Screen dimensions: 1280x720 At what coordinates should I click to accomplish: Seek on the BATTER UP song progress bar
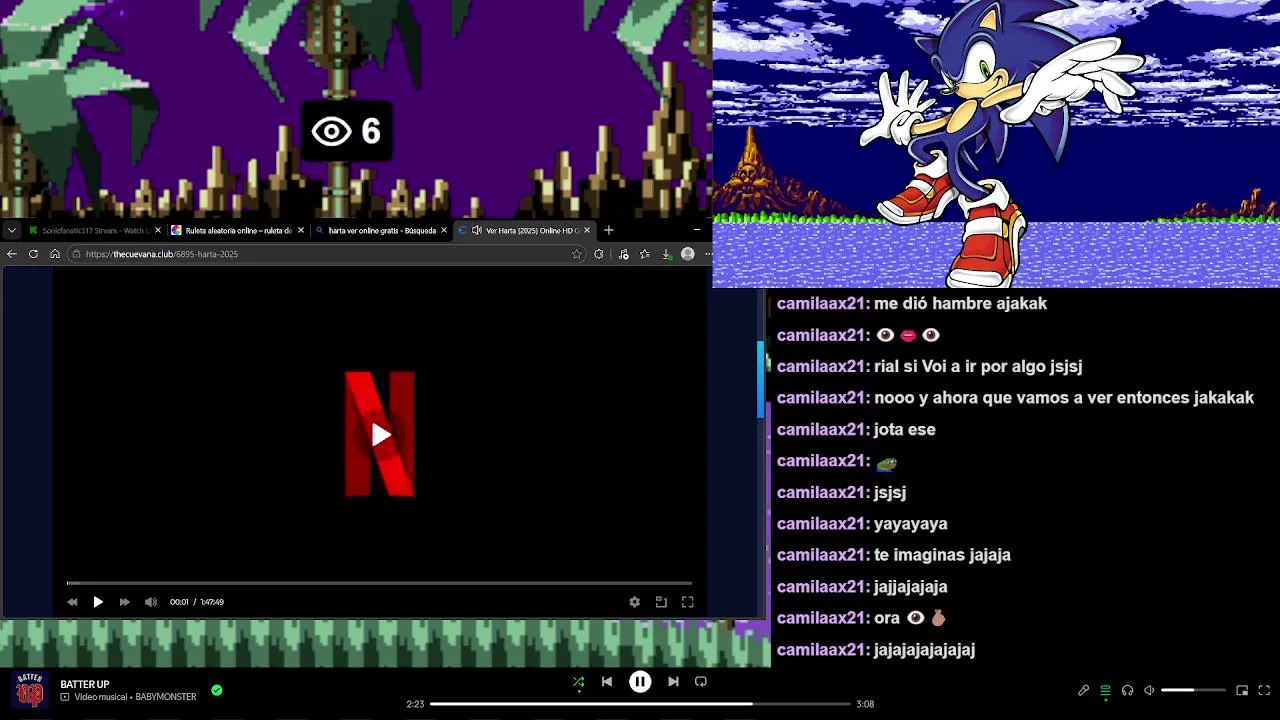point(640,704)
